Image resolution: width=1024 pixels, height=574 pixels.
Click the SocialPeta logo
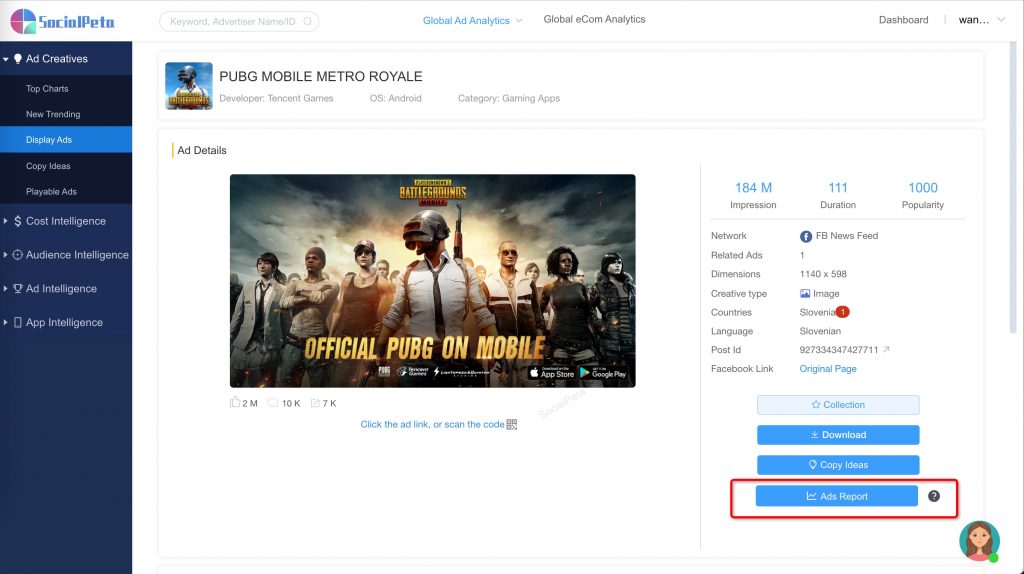(x=63, y=21)
